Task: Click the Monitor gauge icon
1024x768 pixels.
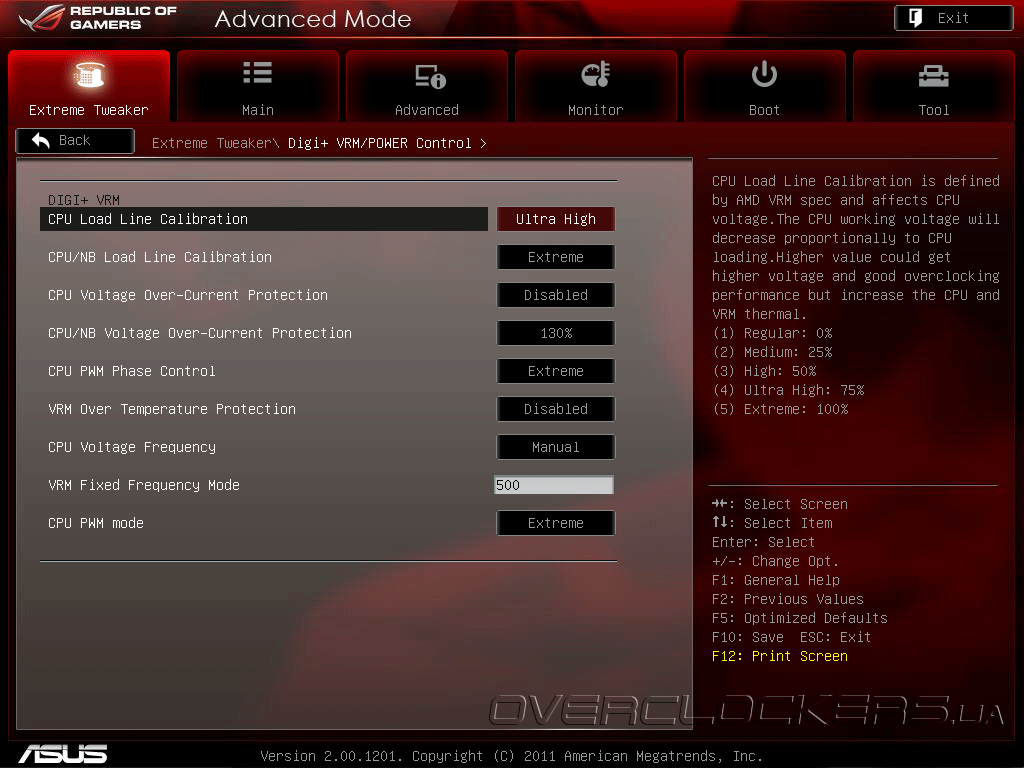Action: tap(596, 74)
